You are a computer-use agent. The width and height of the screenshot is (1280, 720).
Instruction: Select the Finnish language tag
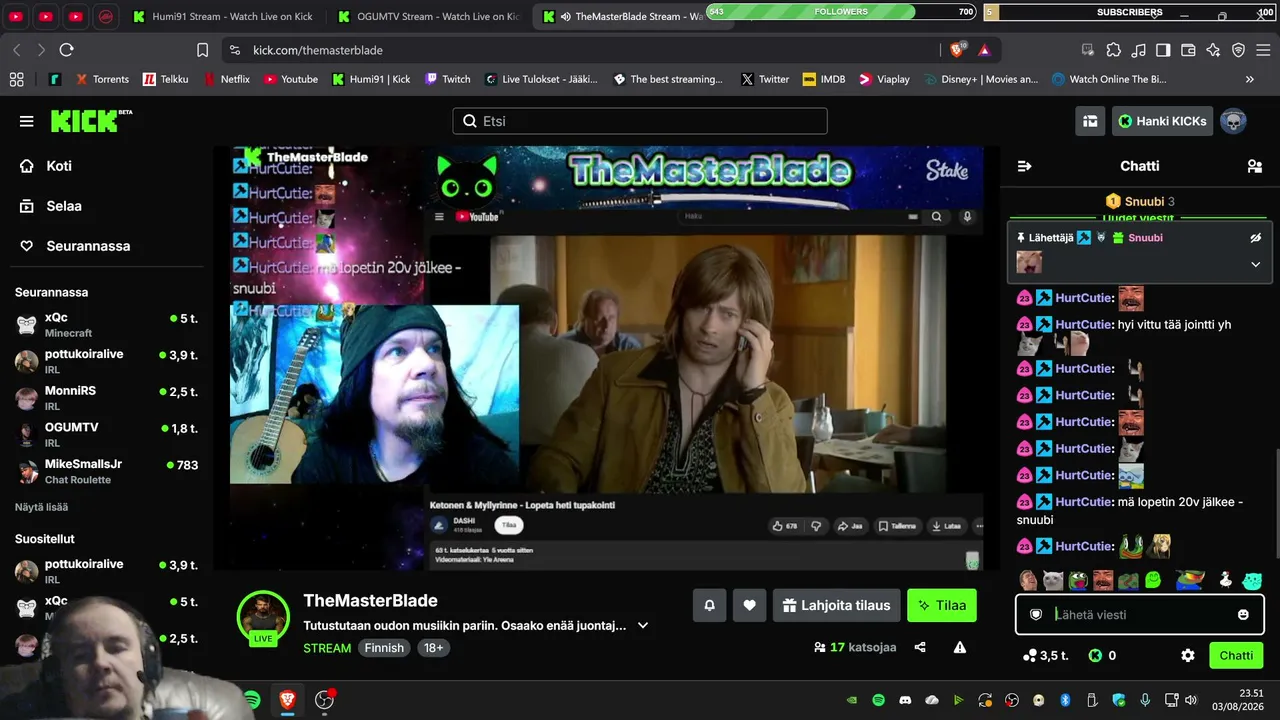click(x=384, y=648)
